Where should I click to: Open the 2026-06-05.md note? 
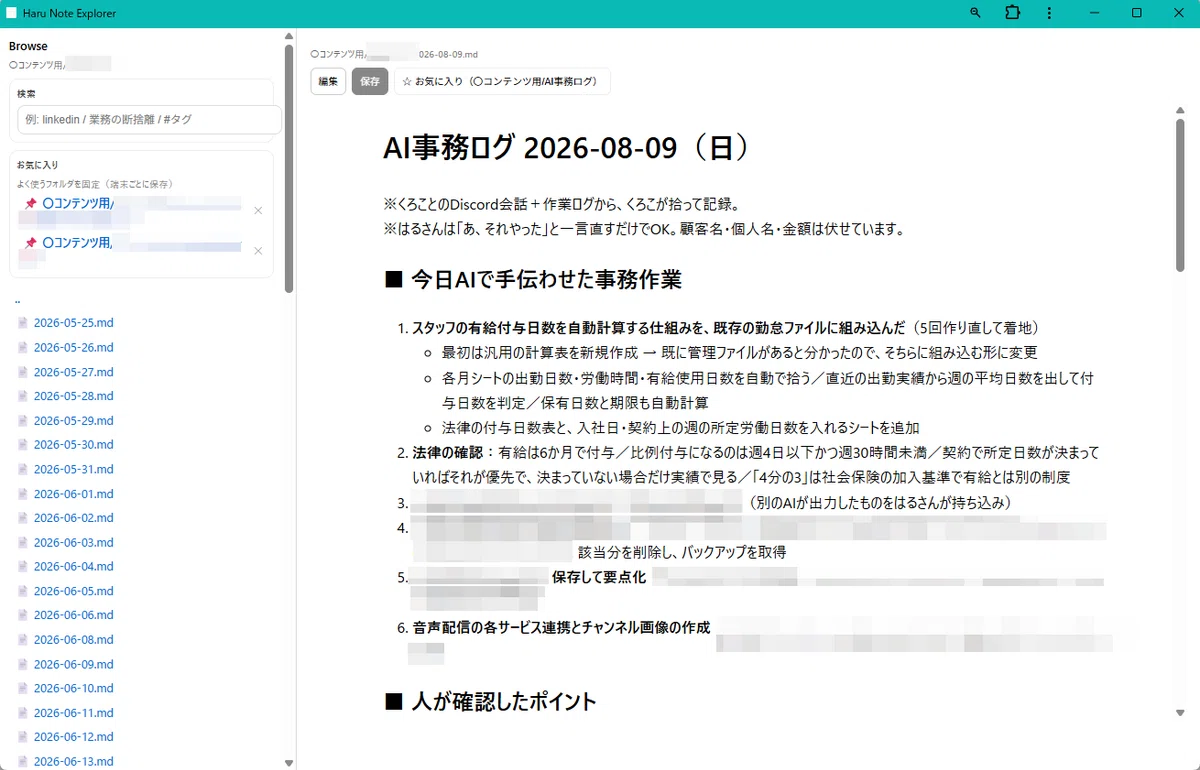point(73,591)
